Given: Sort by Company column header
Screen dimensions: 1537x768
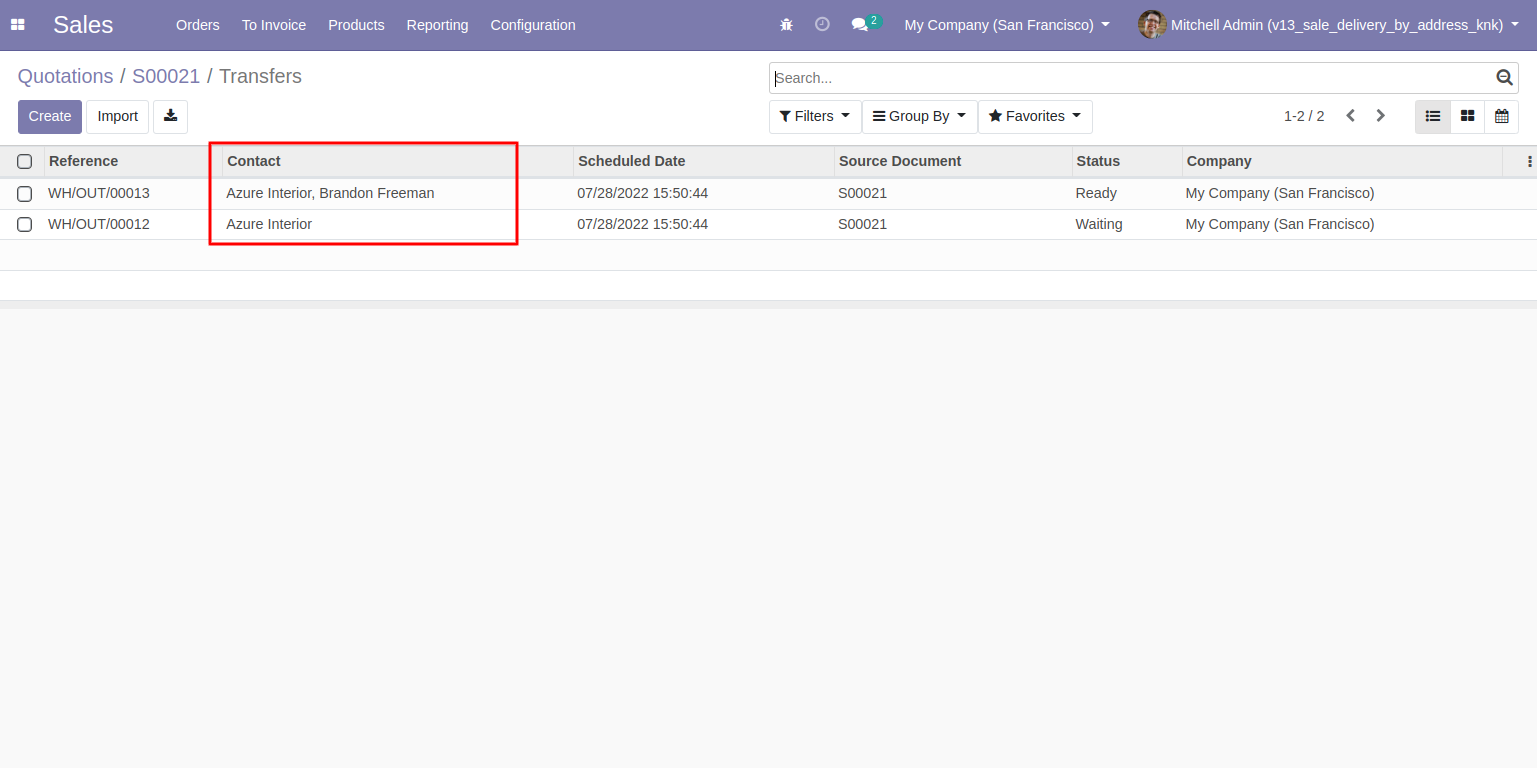Looking at the screenshot, I should (1342, 161).
